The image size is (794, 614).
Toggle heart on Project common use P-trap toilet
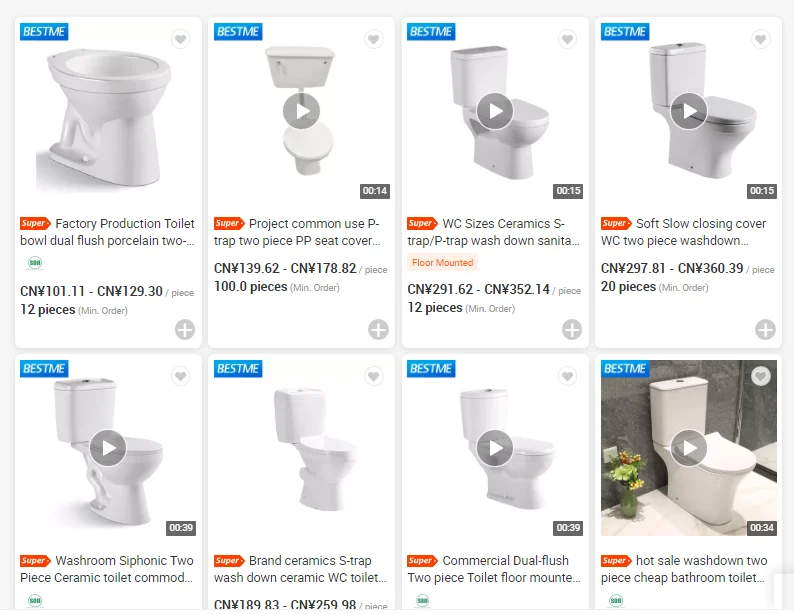tap(374, 39)
